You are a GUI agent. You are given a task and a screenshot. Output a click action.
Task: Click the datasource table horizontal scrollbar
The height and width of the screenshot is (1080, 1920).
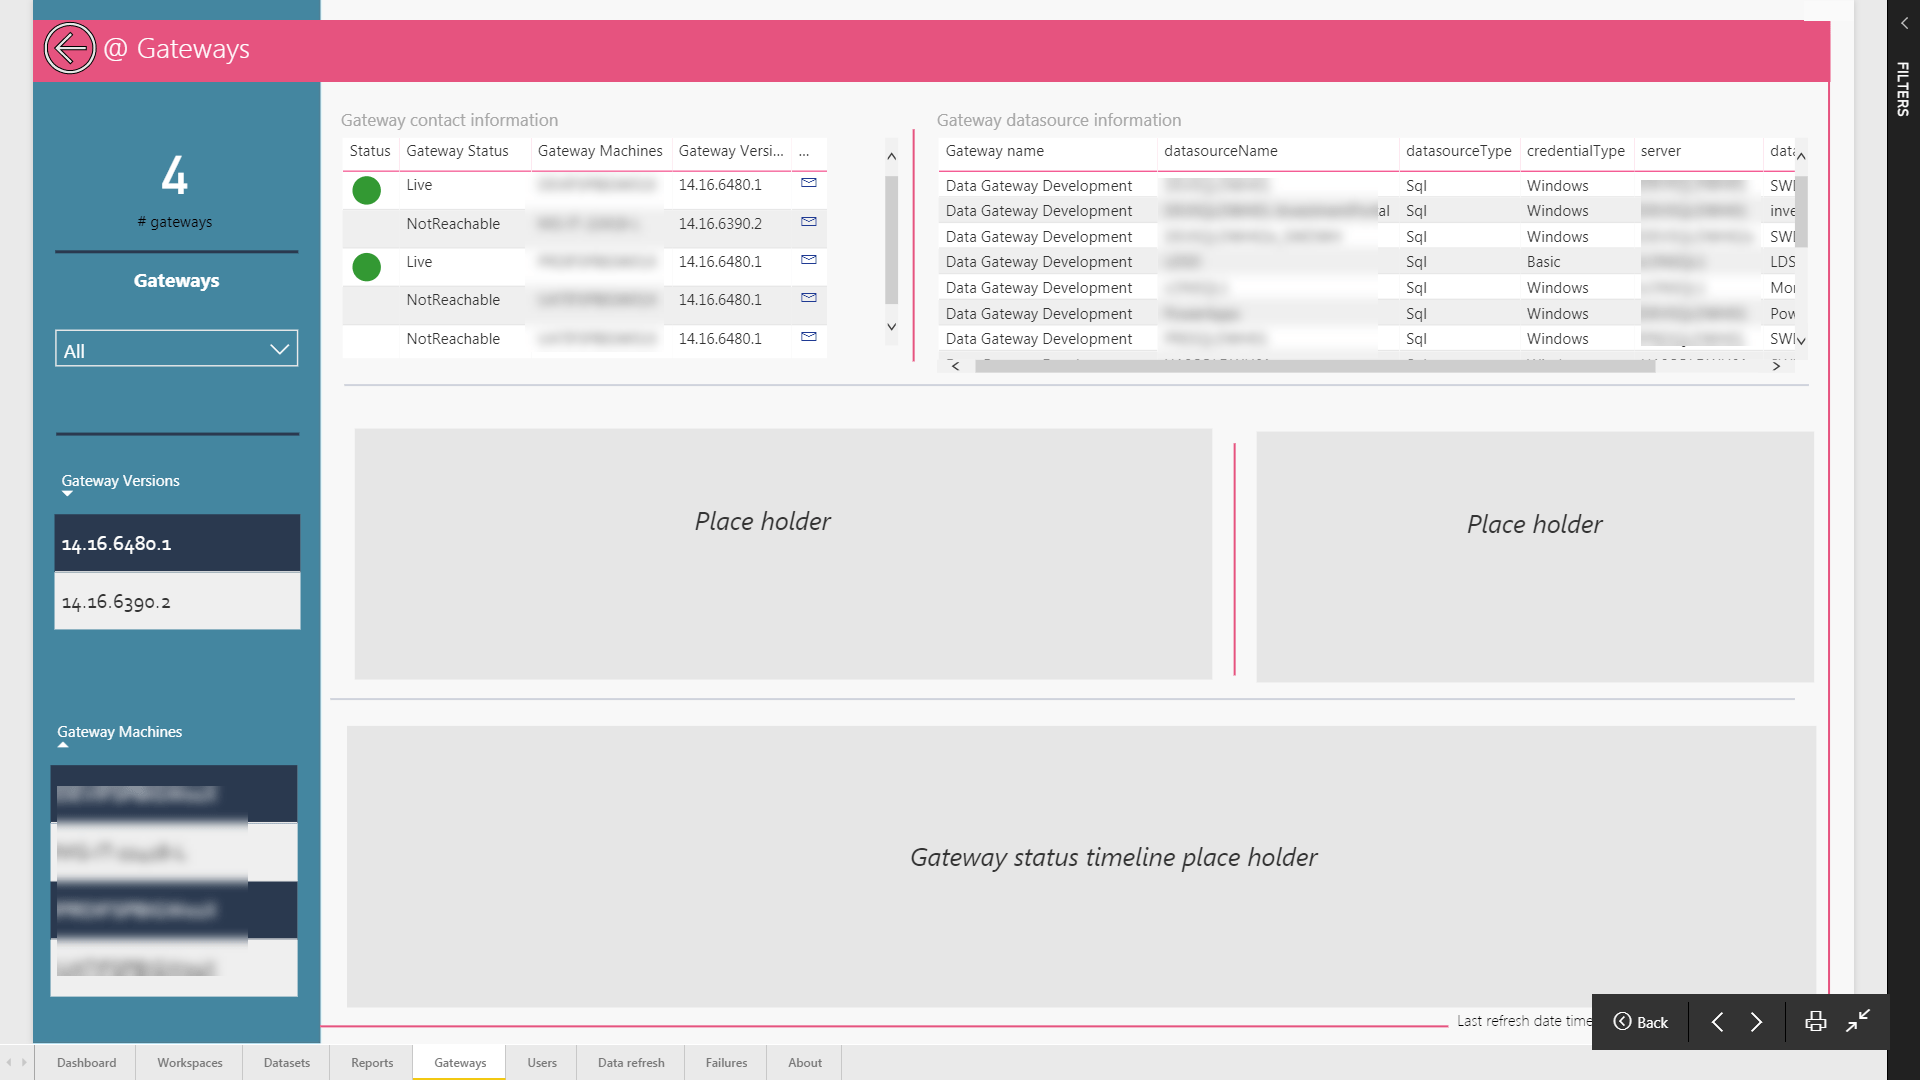(1314, 366)
